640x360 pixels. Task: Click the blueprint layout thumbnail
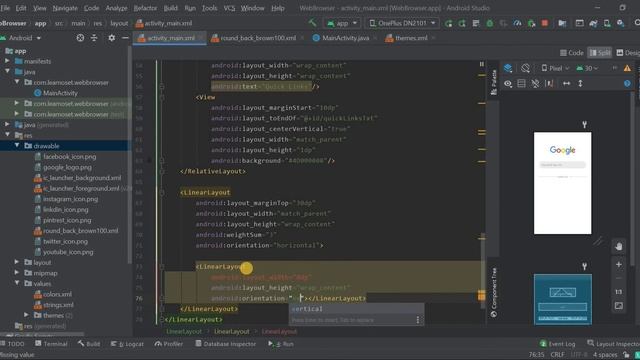pos(563,299)
